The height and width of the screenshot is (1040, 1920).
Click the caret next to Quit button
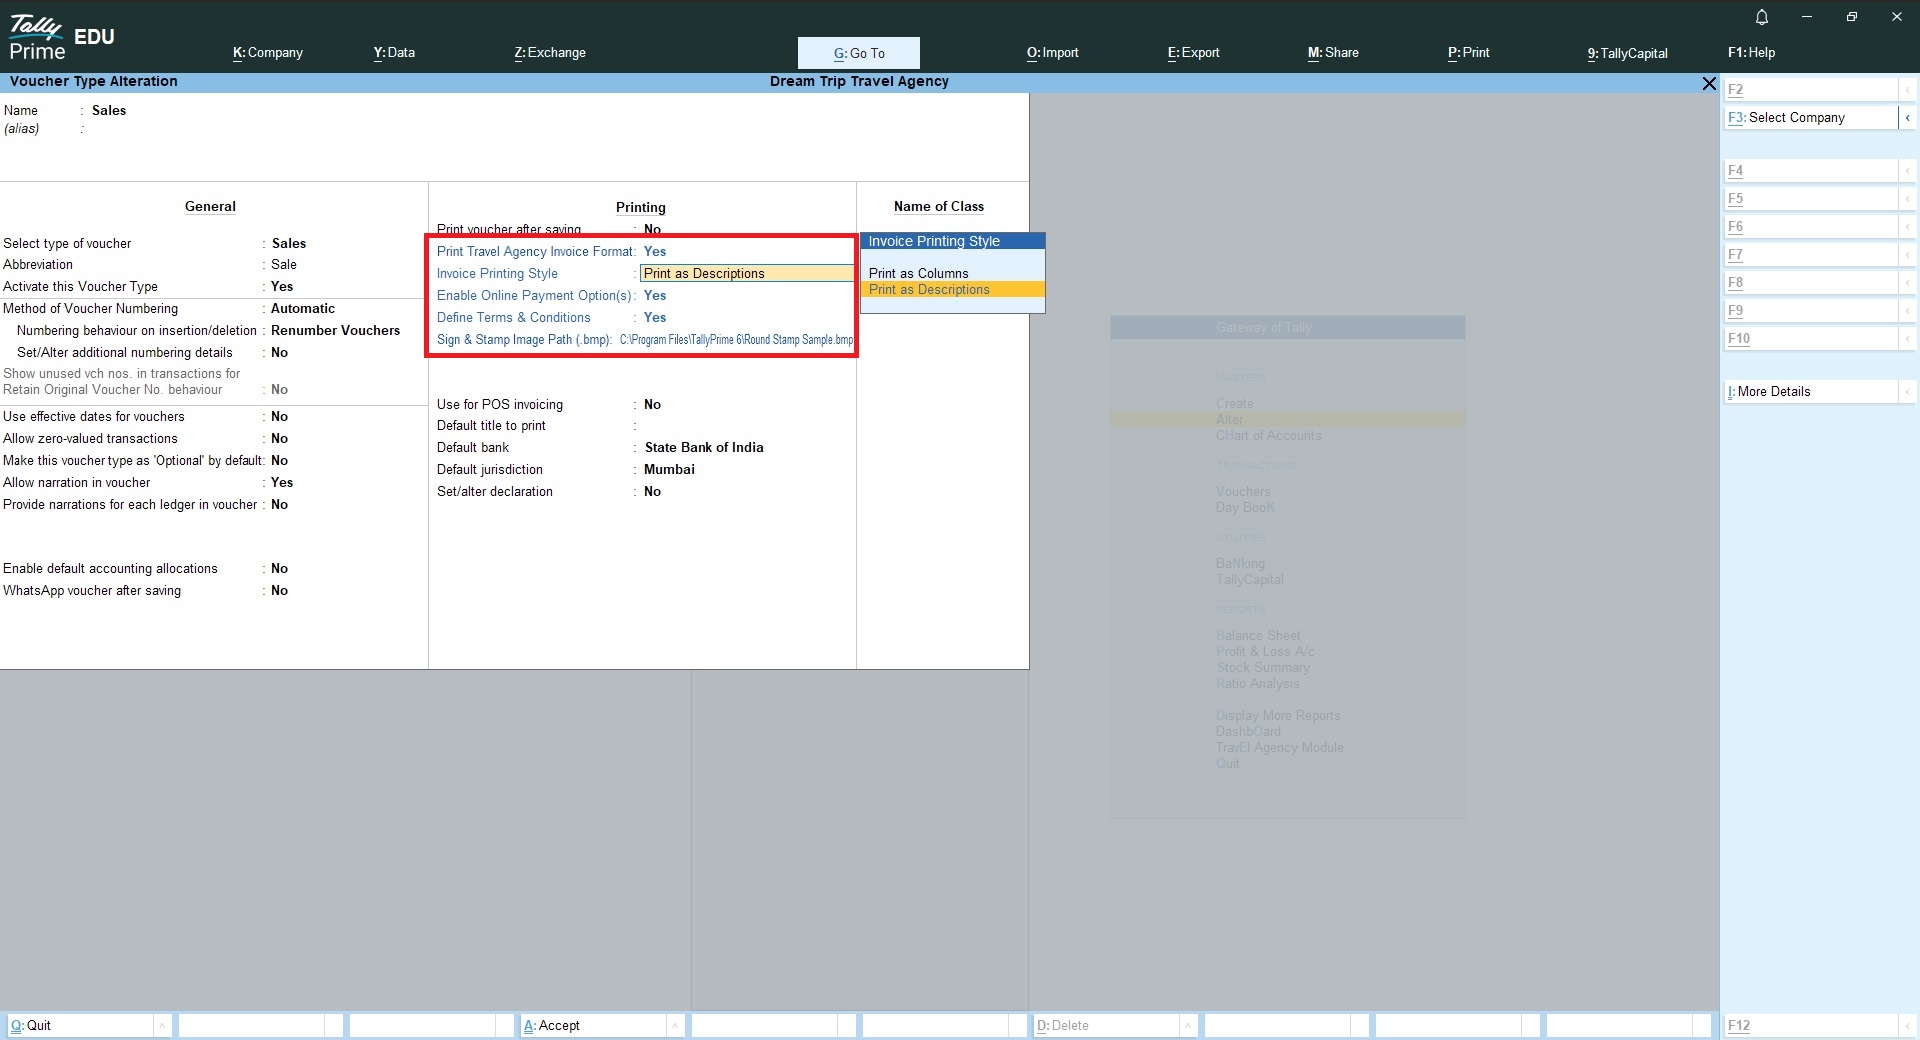pos(162,1026)
